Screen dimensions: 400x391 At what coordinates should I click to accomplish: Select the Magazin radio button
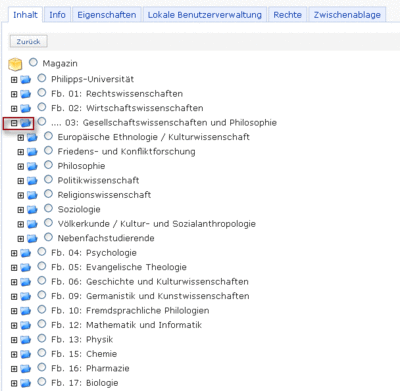(33, 62)
